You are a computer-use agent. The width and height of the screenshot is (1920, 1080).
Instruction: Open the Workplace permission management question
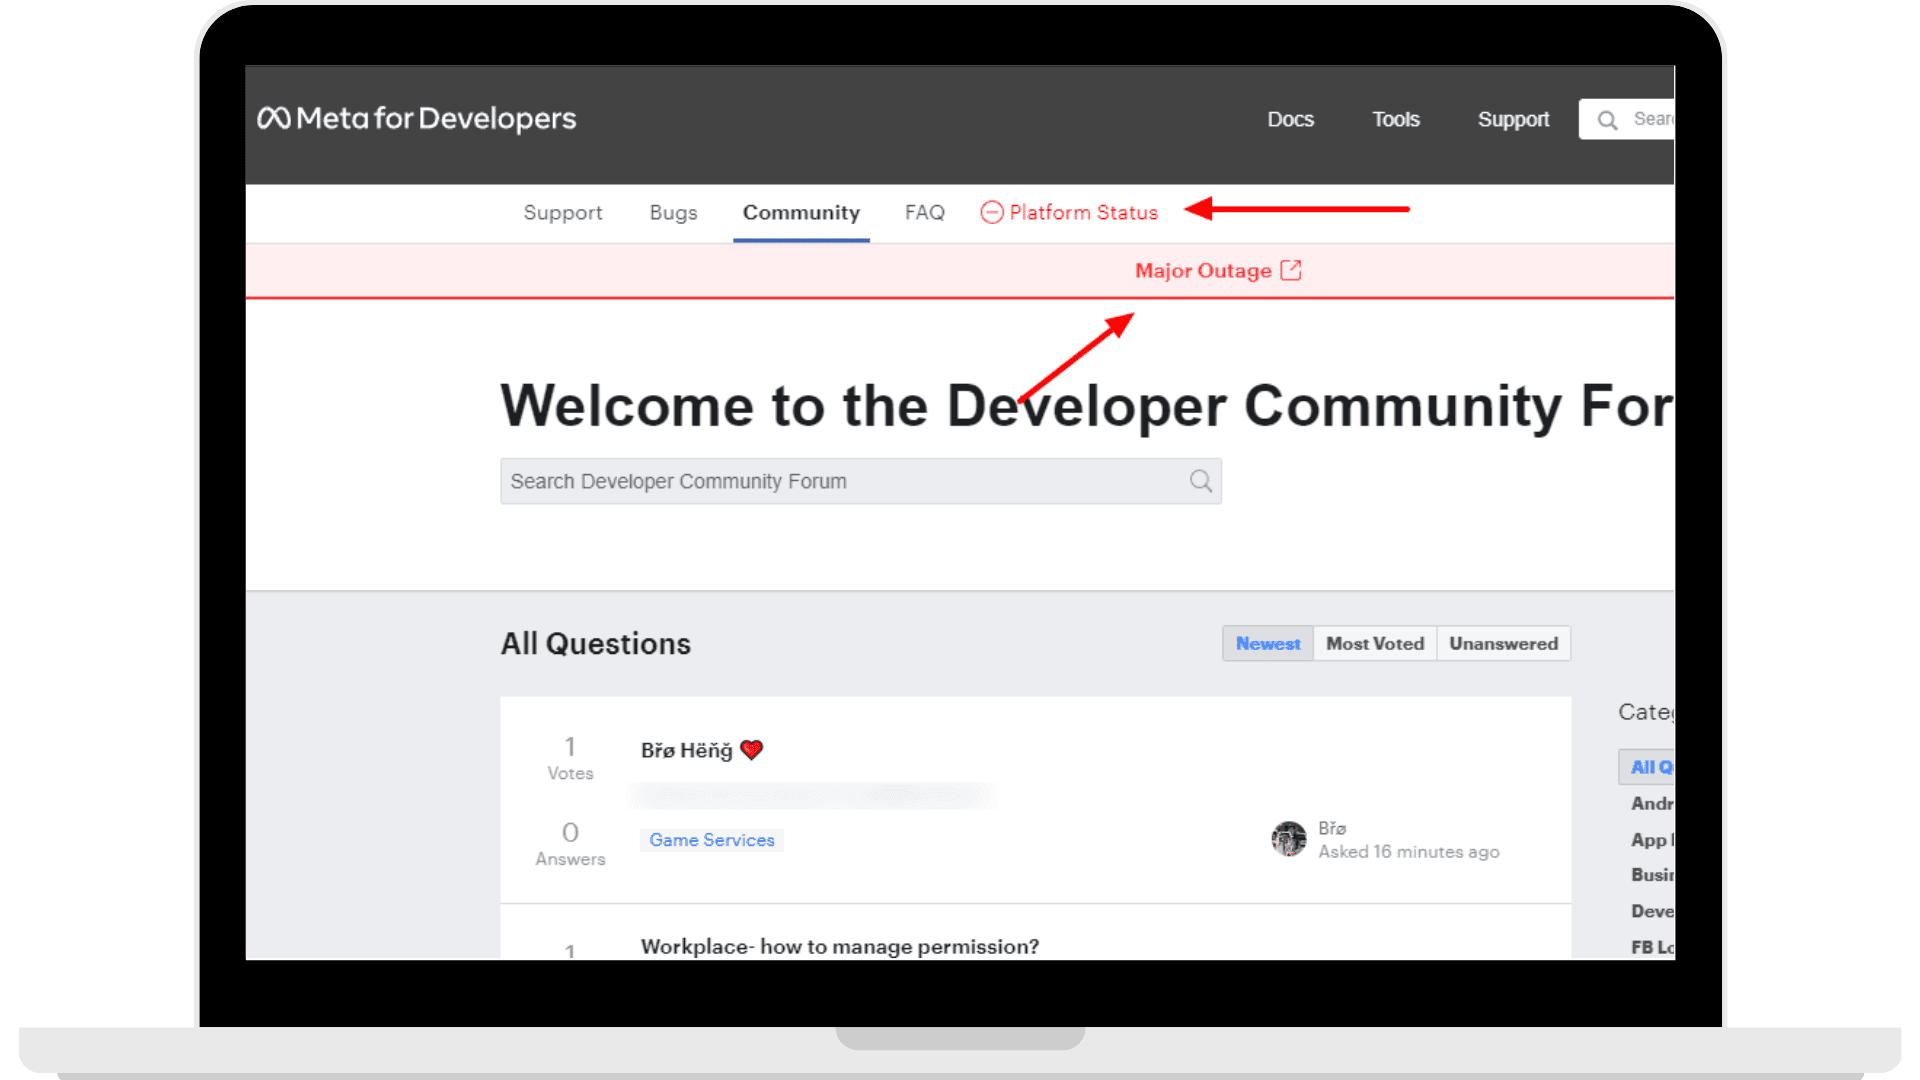pos(839,946)
